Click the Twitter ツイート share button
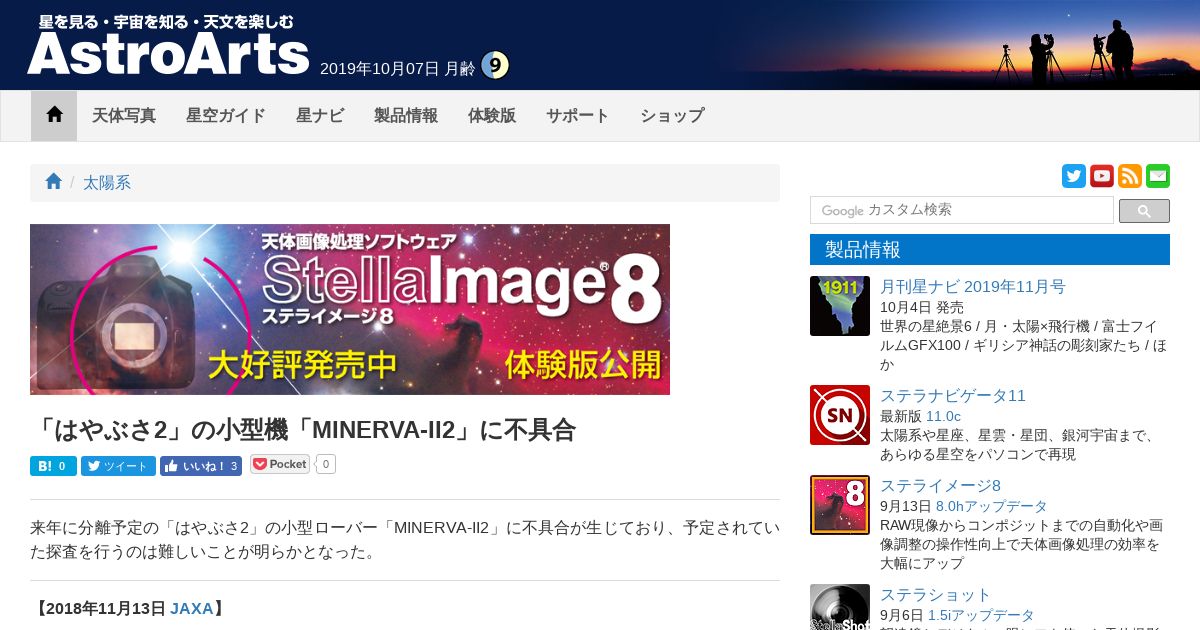 (x=118, y=466)
